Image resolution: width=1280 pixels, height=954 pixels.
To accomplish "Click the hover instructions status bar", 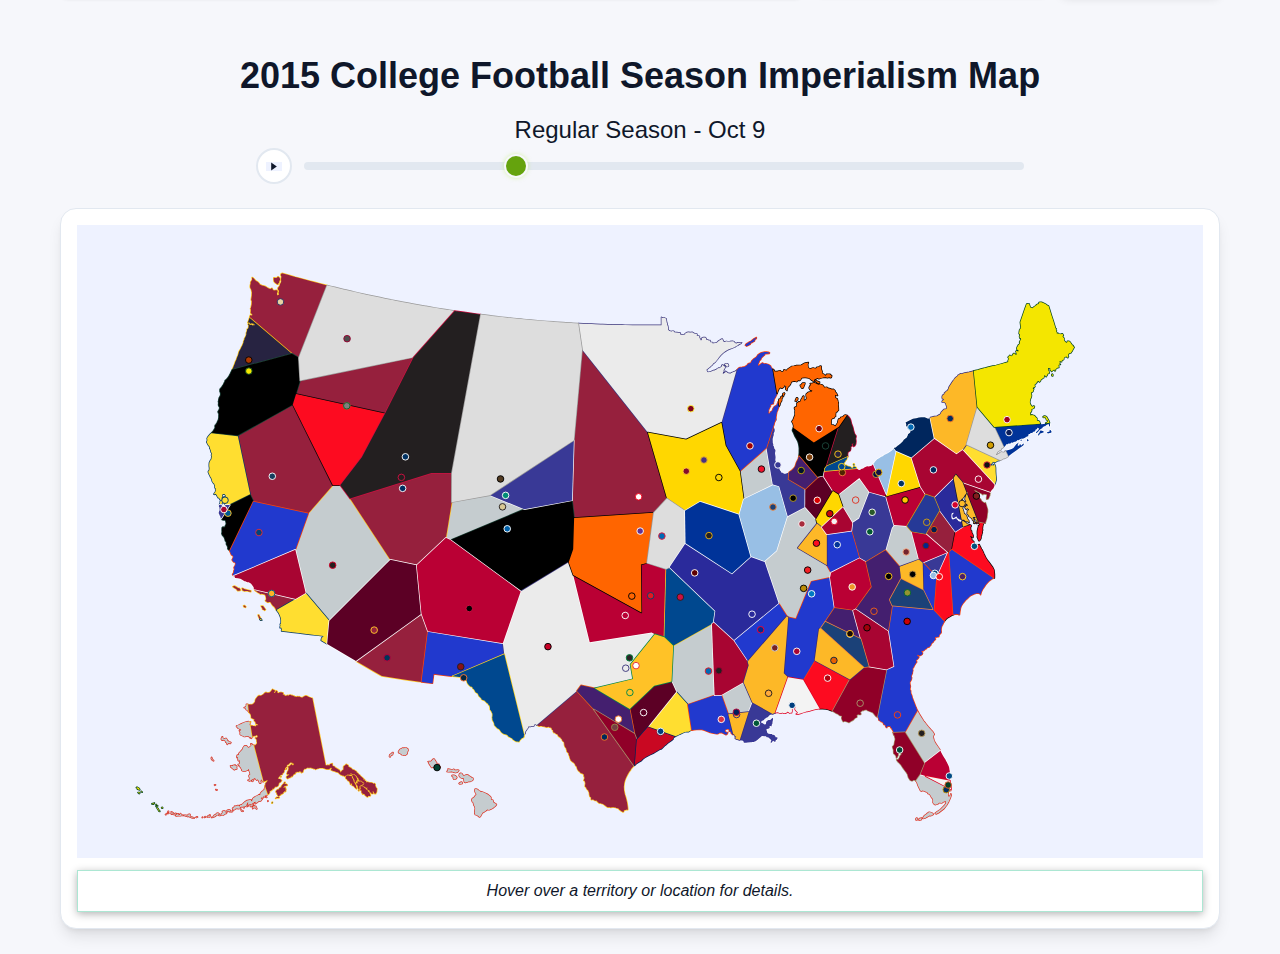I will point(640,890).
